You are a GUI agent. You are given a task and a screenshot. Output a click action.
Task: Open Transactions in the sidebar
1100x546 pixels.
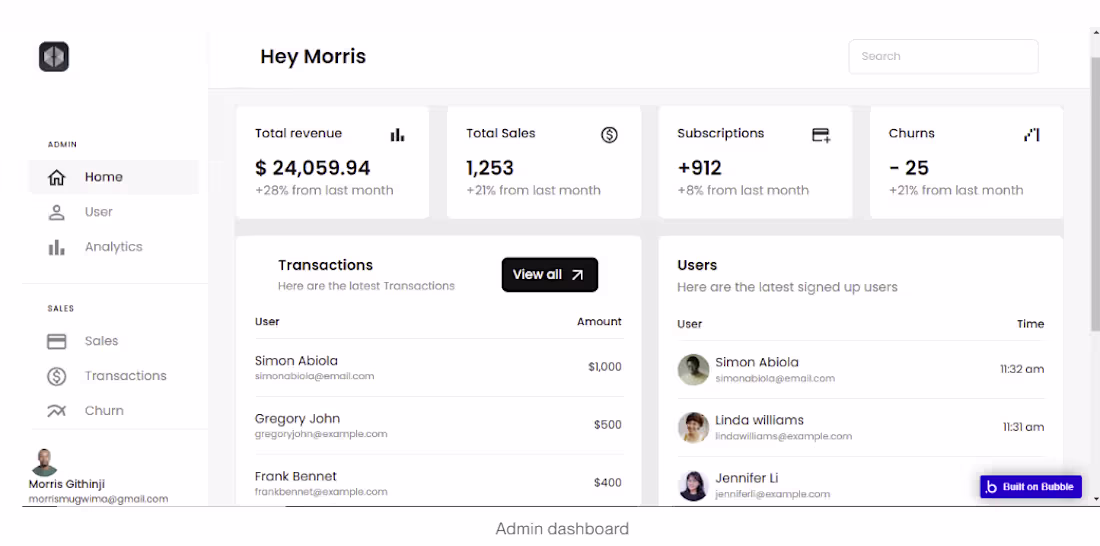pyautogui.click(x=125, y=376)
